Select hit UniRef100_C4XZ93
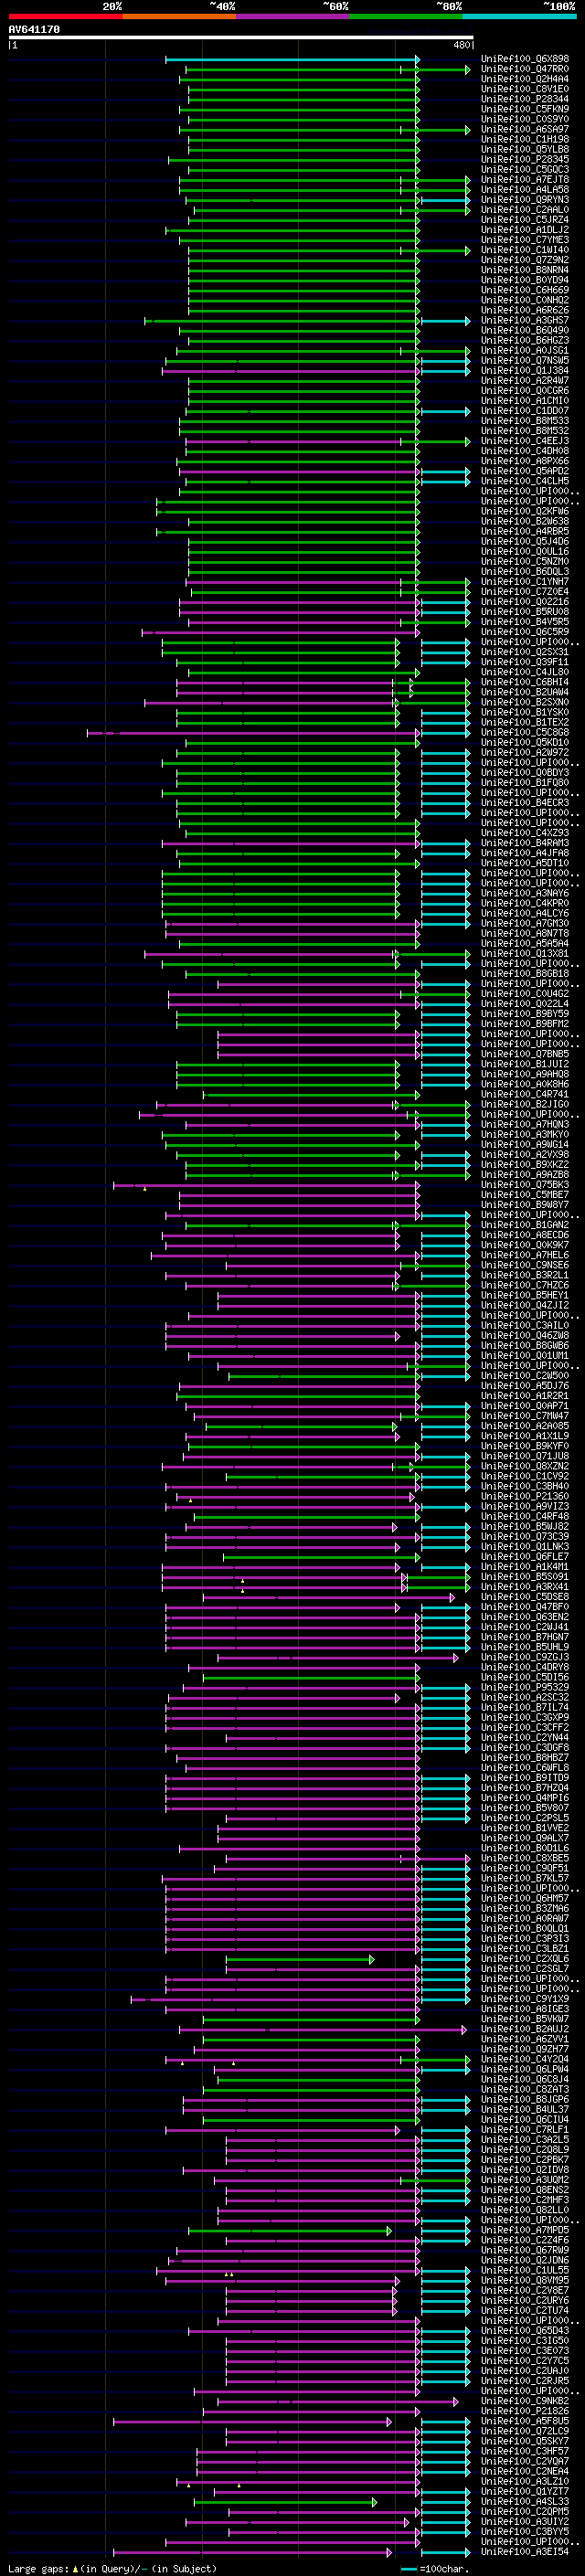 [x=525, y=833]
